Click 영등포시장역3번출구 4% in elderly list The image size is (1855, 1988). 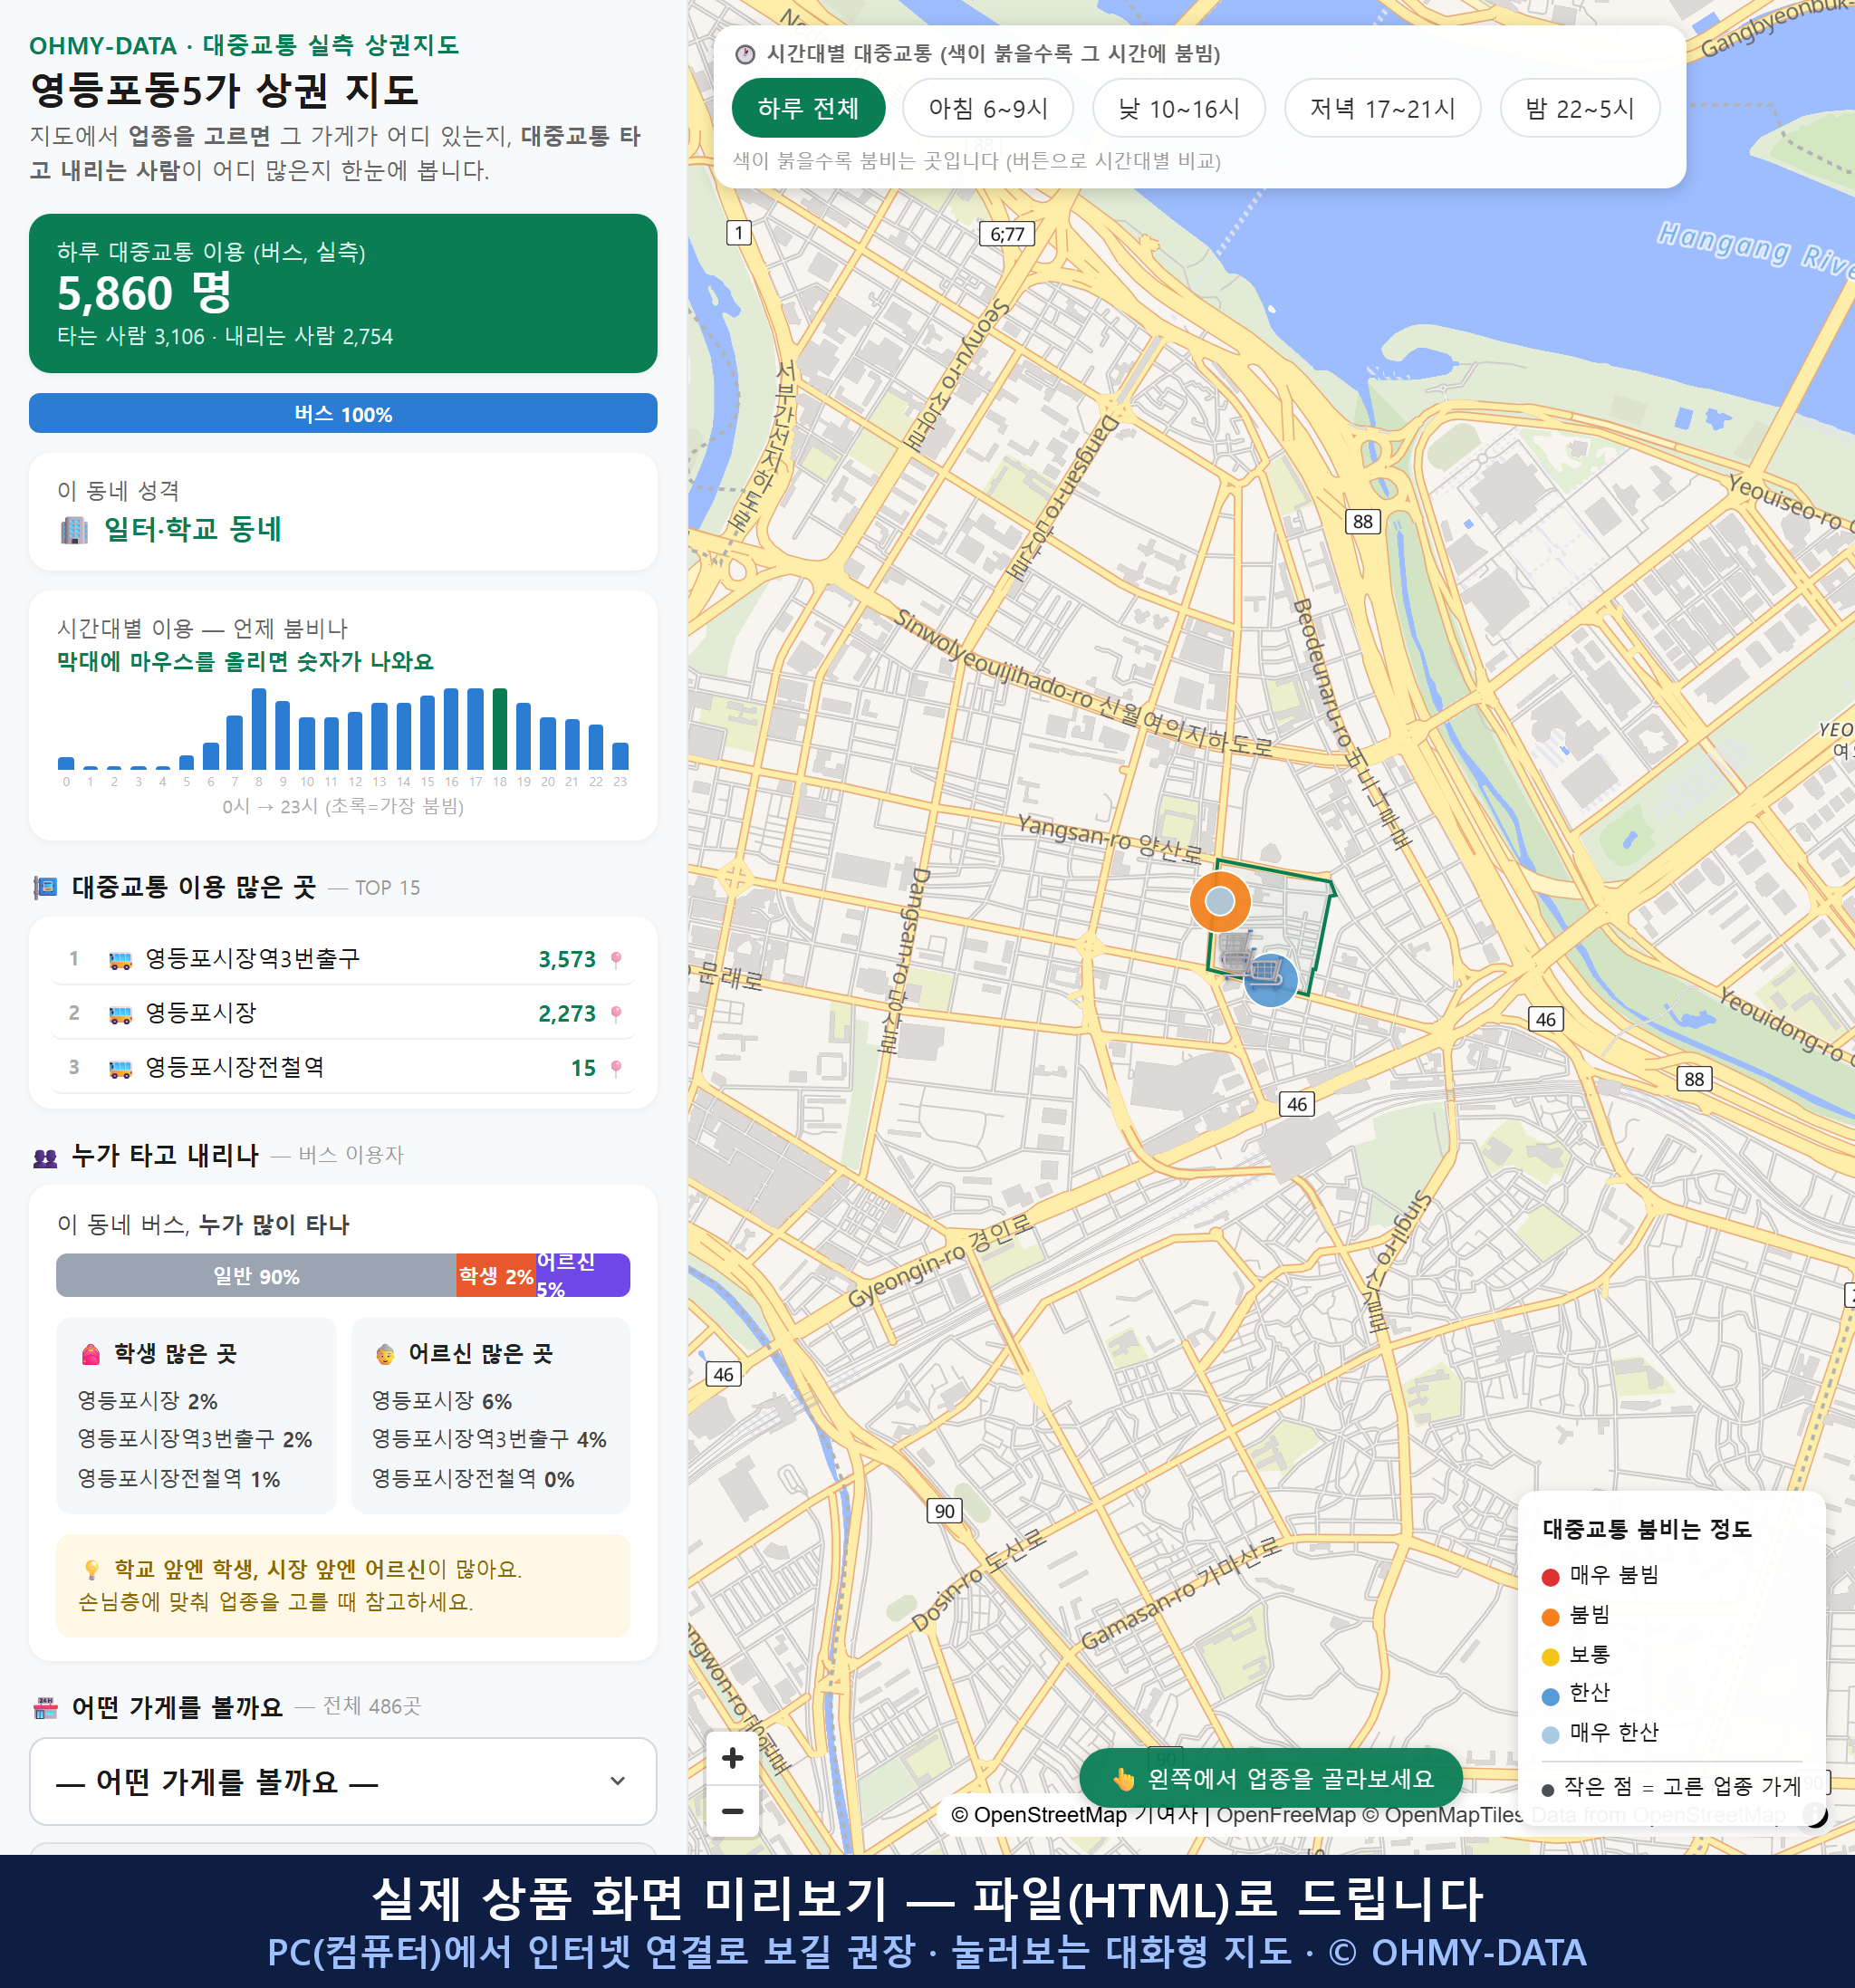click(489, 1439)
